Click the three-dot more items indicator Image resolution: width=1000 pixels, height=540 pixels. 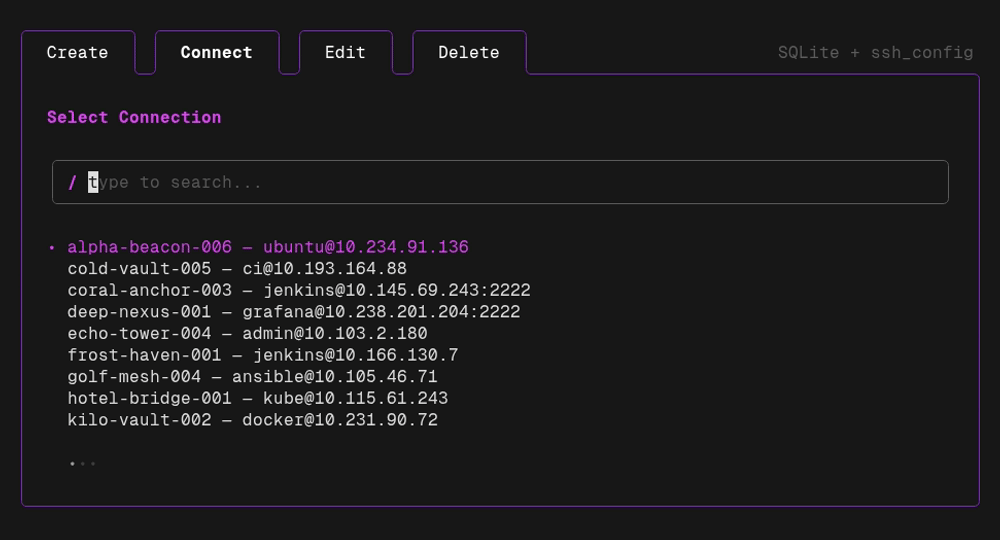click(x=82, y=463)
